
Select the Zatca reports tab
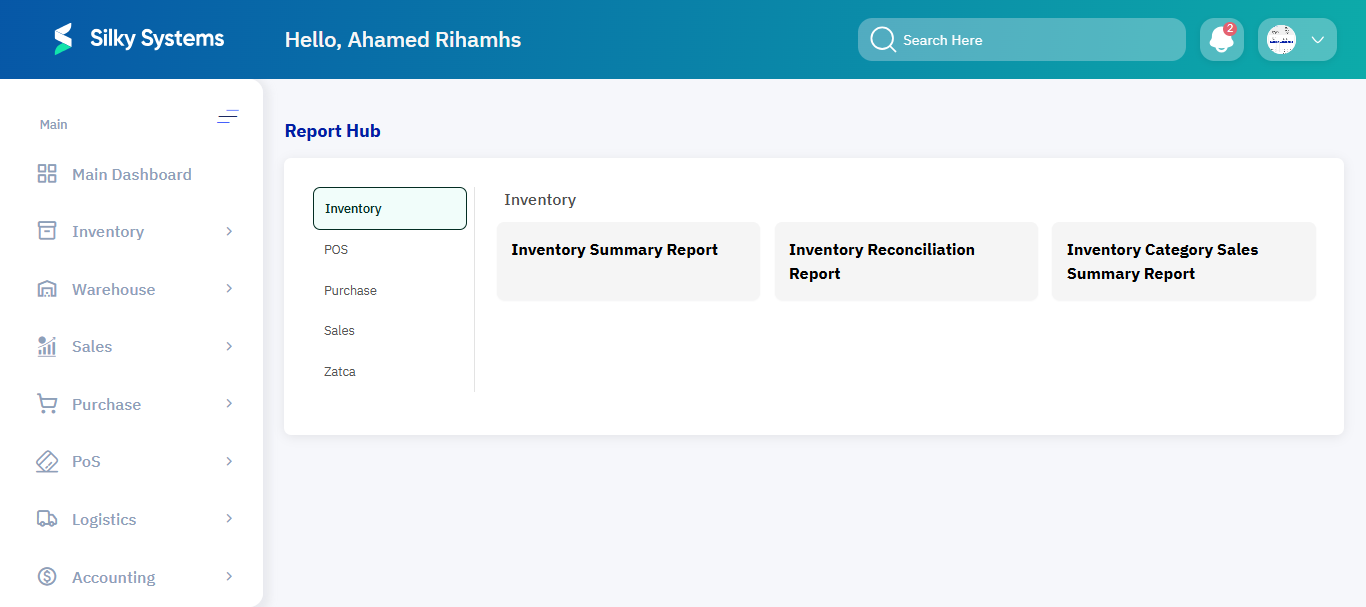click(339, 371)
